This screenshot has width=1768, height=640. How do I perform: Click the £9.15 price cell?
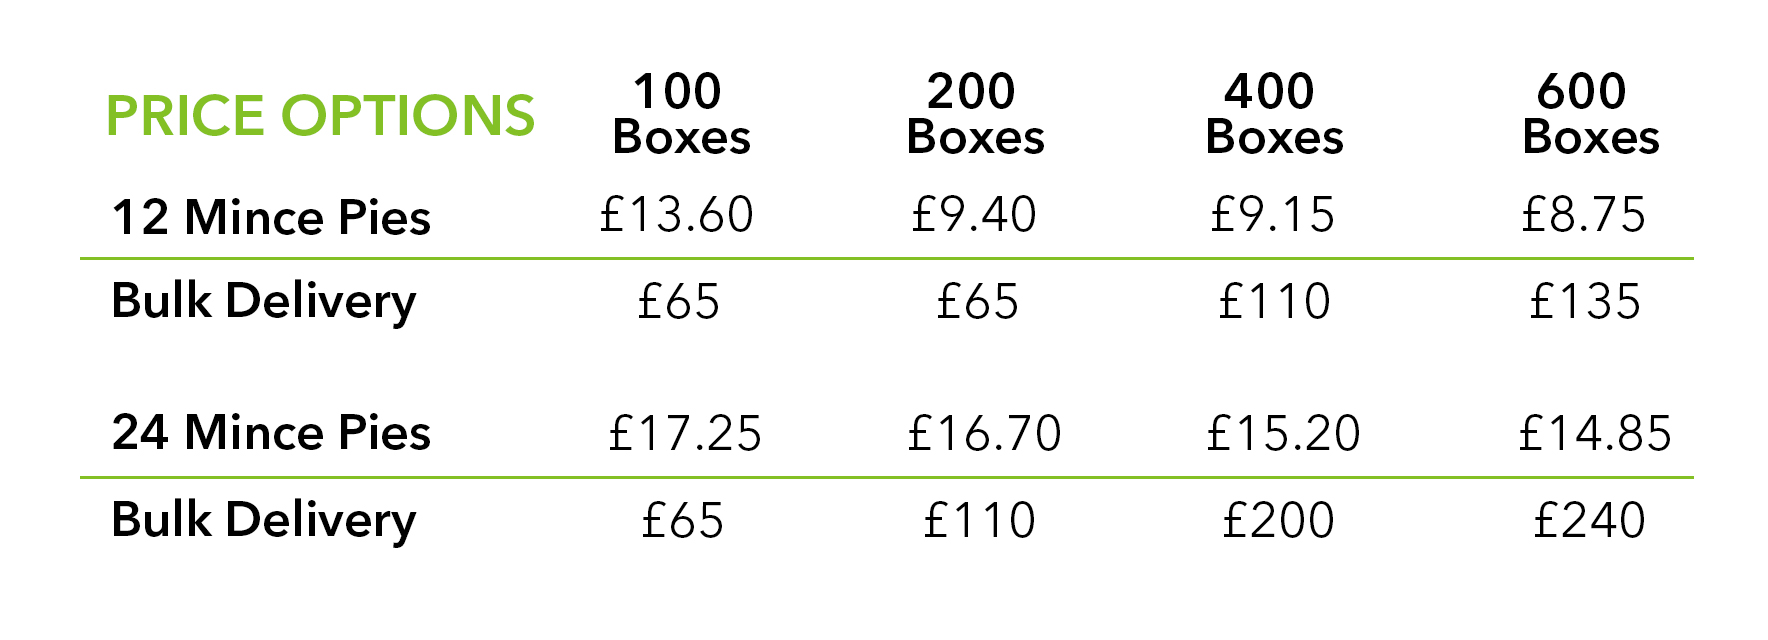pyautogui.click(x=1272, y=215)
